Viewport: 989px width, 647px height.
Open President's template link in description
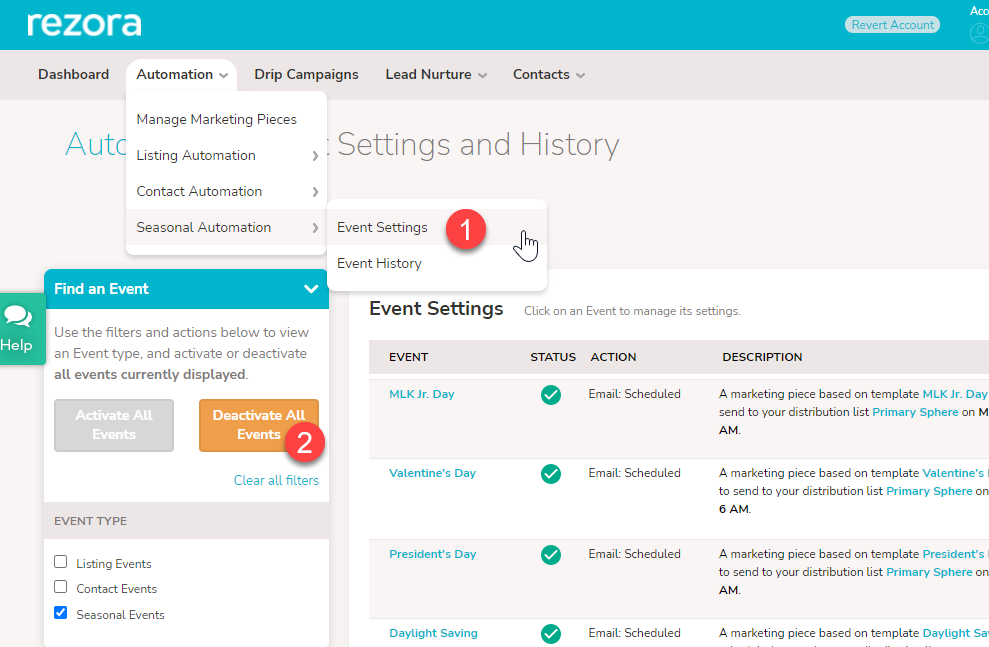[x=955, y=554]
